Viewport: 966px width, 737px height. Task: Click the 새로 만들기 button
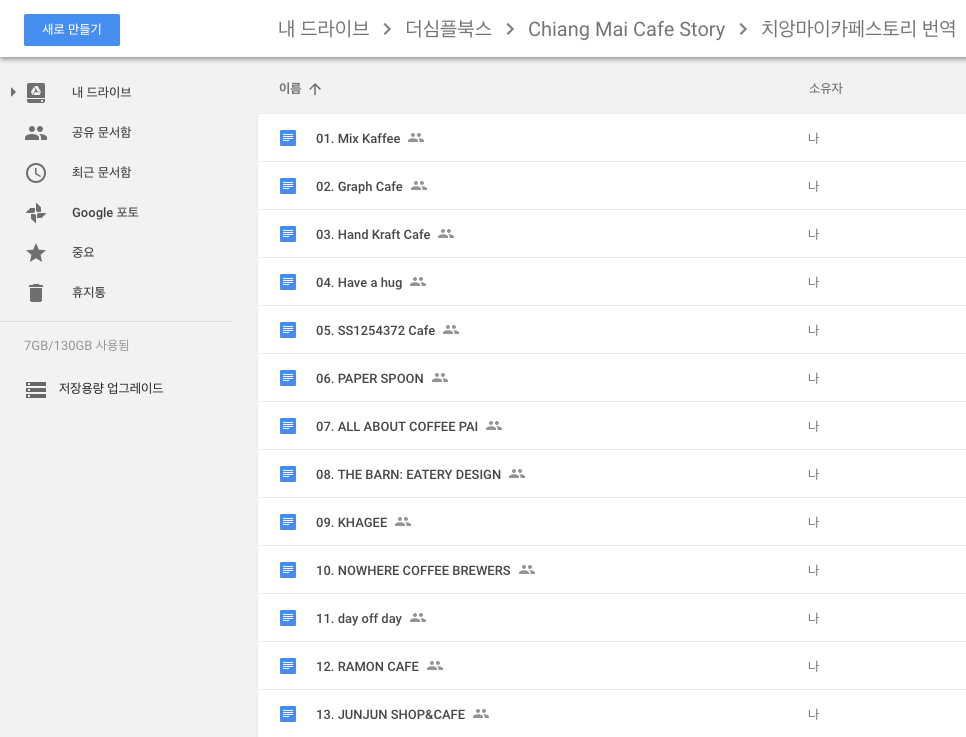tap(71, 30)
